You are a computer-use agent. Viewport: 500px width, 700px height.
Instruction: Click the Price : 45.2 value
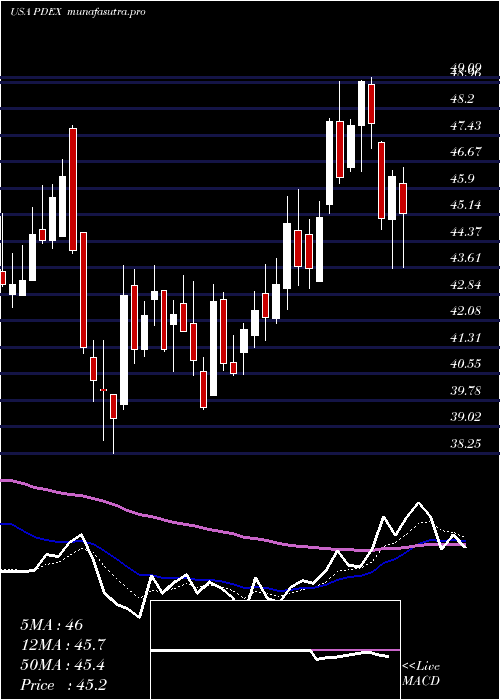point(63,685)
